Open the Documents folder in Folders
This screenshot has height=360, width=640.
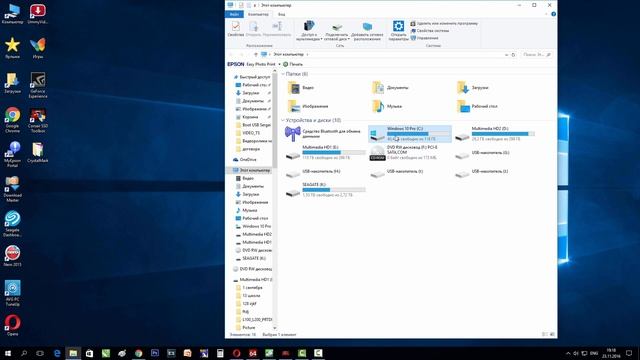[x=391, y=88]
